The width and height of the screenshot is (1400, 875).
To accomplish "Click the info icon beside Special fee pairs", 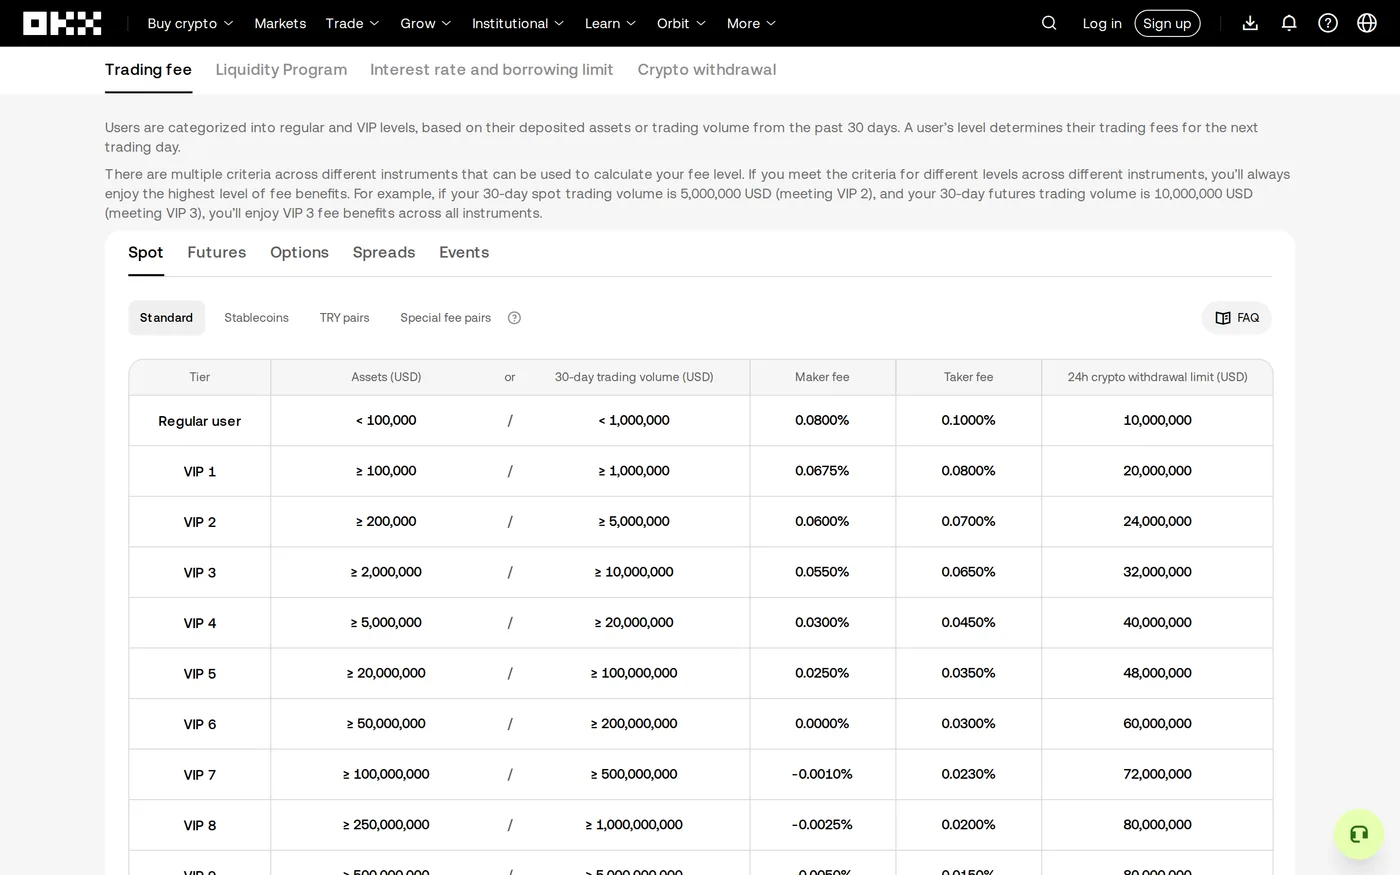I will tap(514, 318).
